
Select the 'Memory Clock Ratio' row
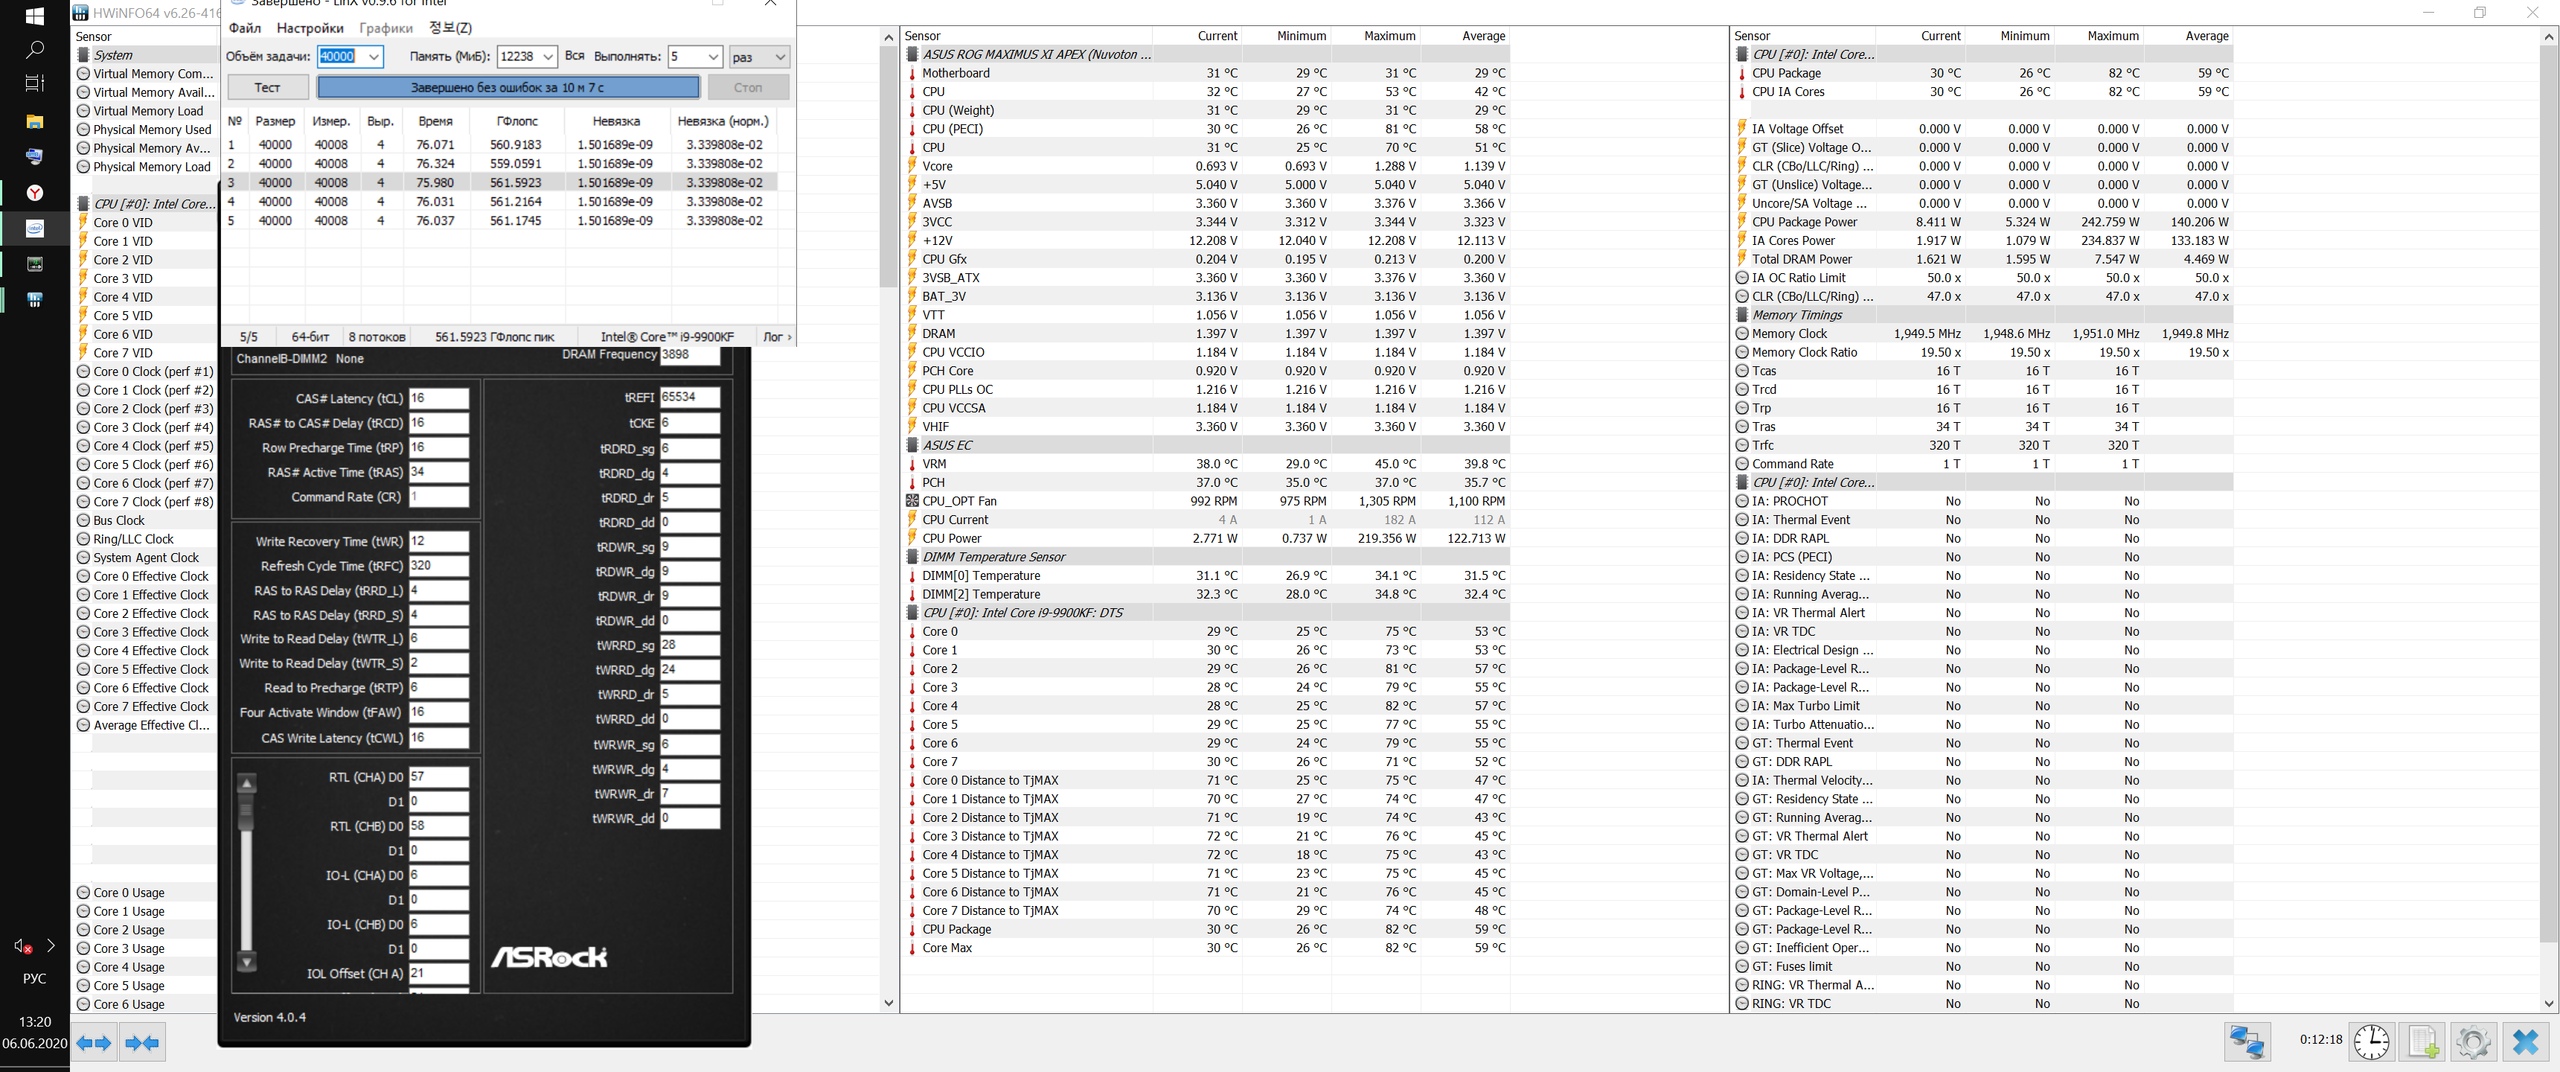coord(1982,352)
